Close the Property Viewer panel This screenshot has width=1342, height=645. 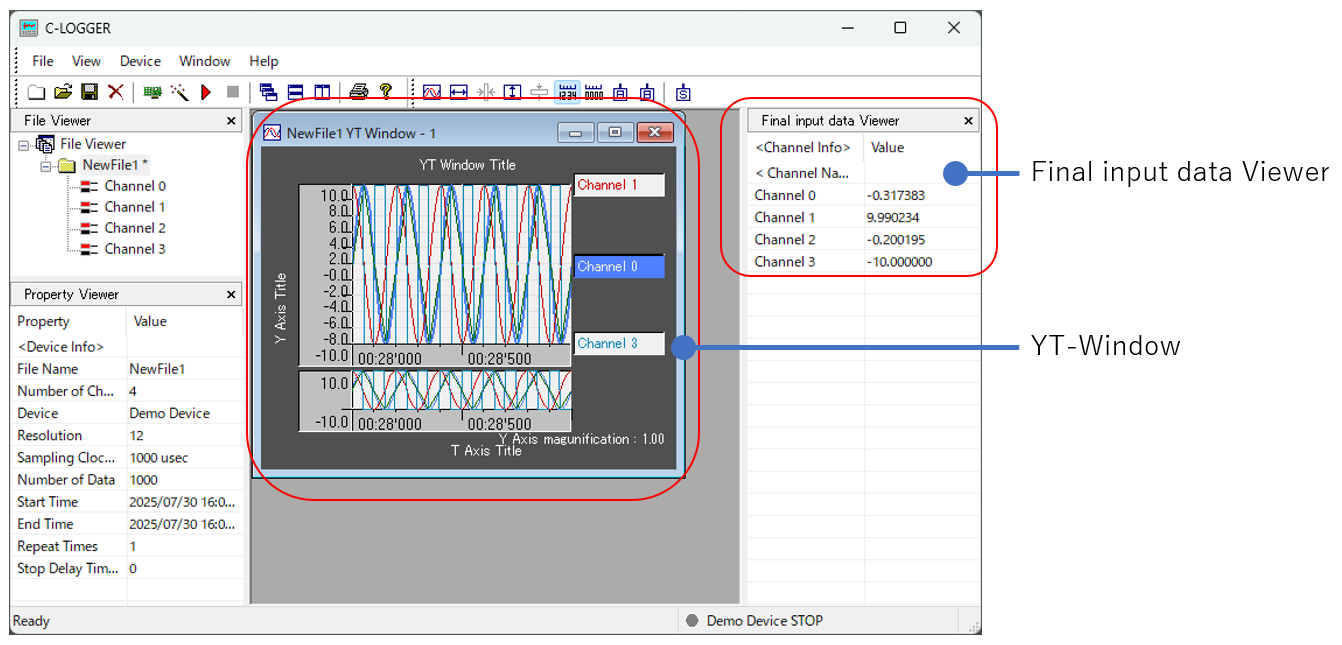231,295
